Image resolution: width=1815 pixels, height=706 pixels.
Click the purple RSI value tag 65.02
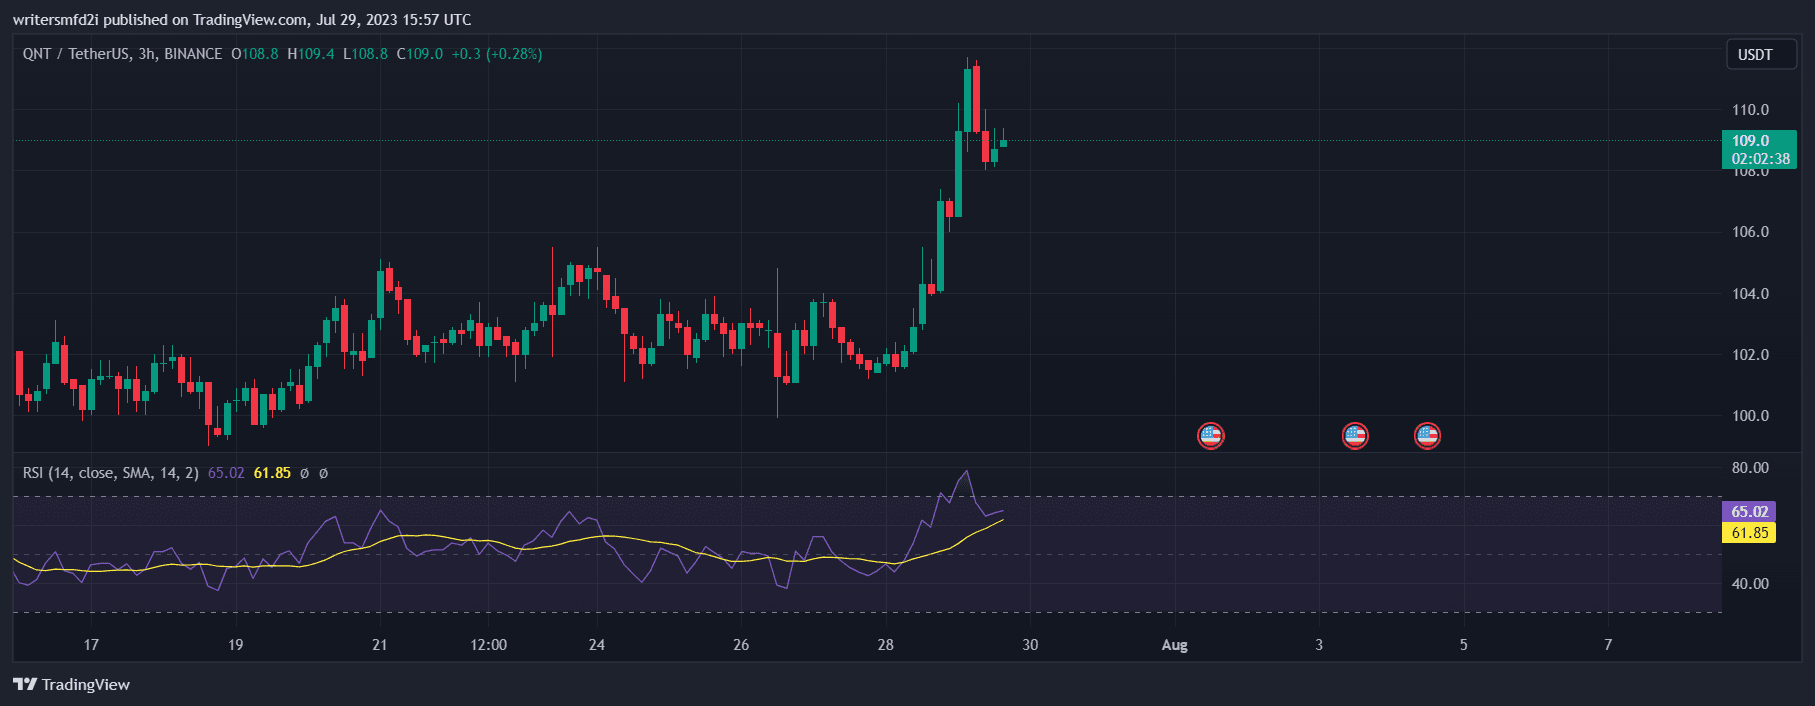(x=1749, y=511)
